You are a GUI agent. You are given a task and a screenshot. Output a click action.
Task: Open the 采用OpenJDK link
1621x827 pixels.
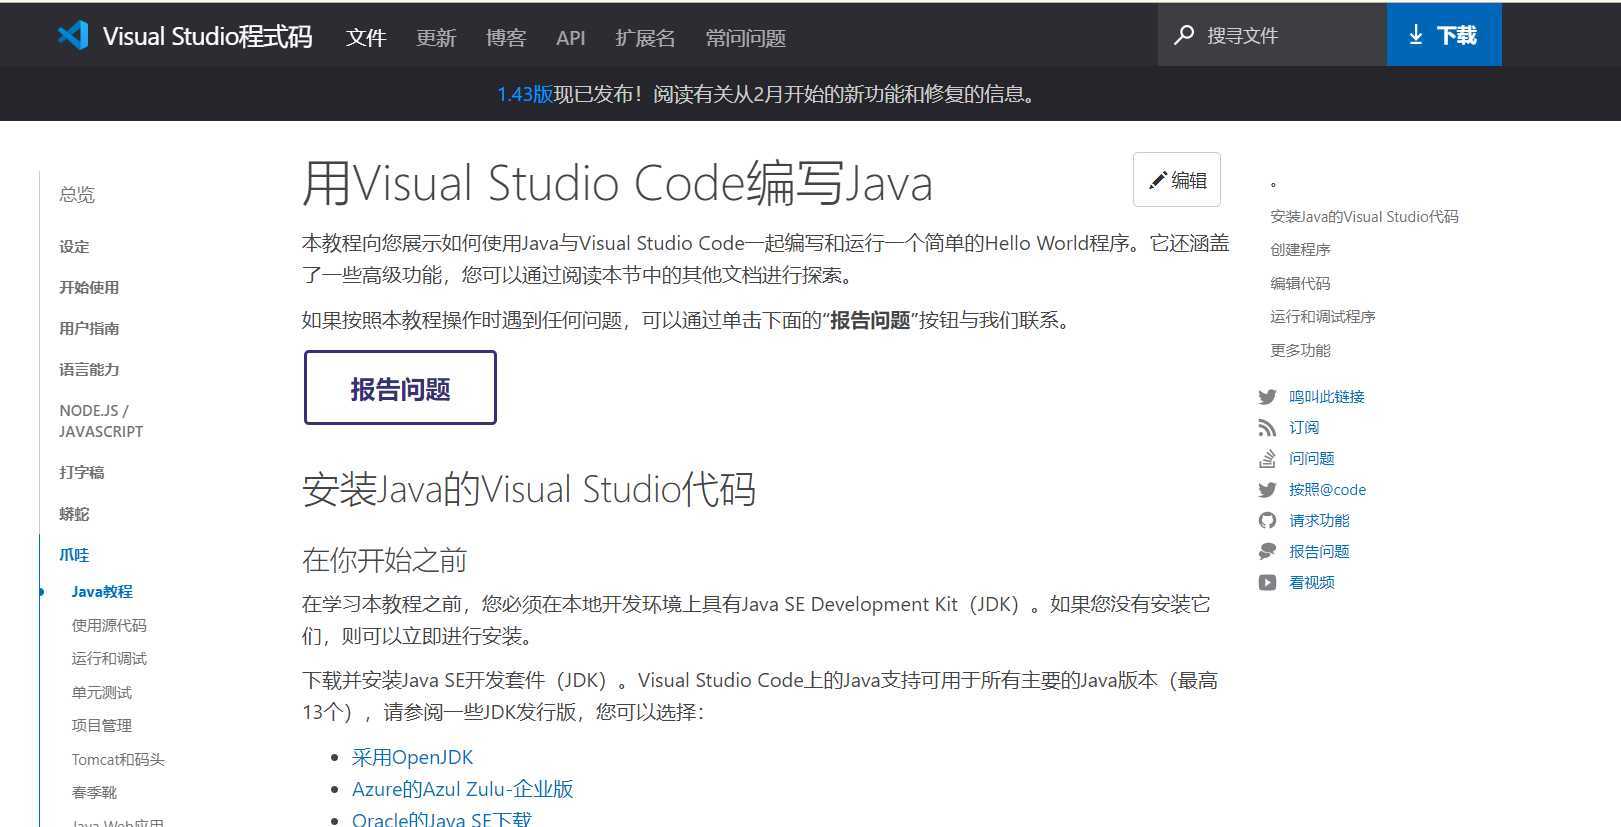point(412,758)
